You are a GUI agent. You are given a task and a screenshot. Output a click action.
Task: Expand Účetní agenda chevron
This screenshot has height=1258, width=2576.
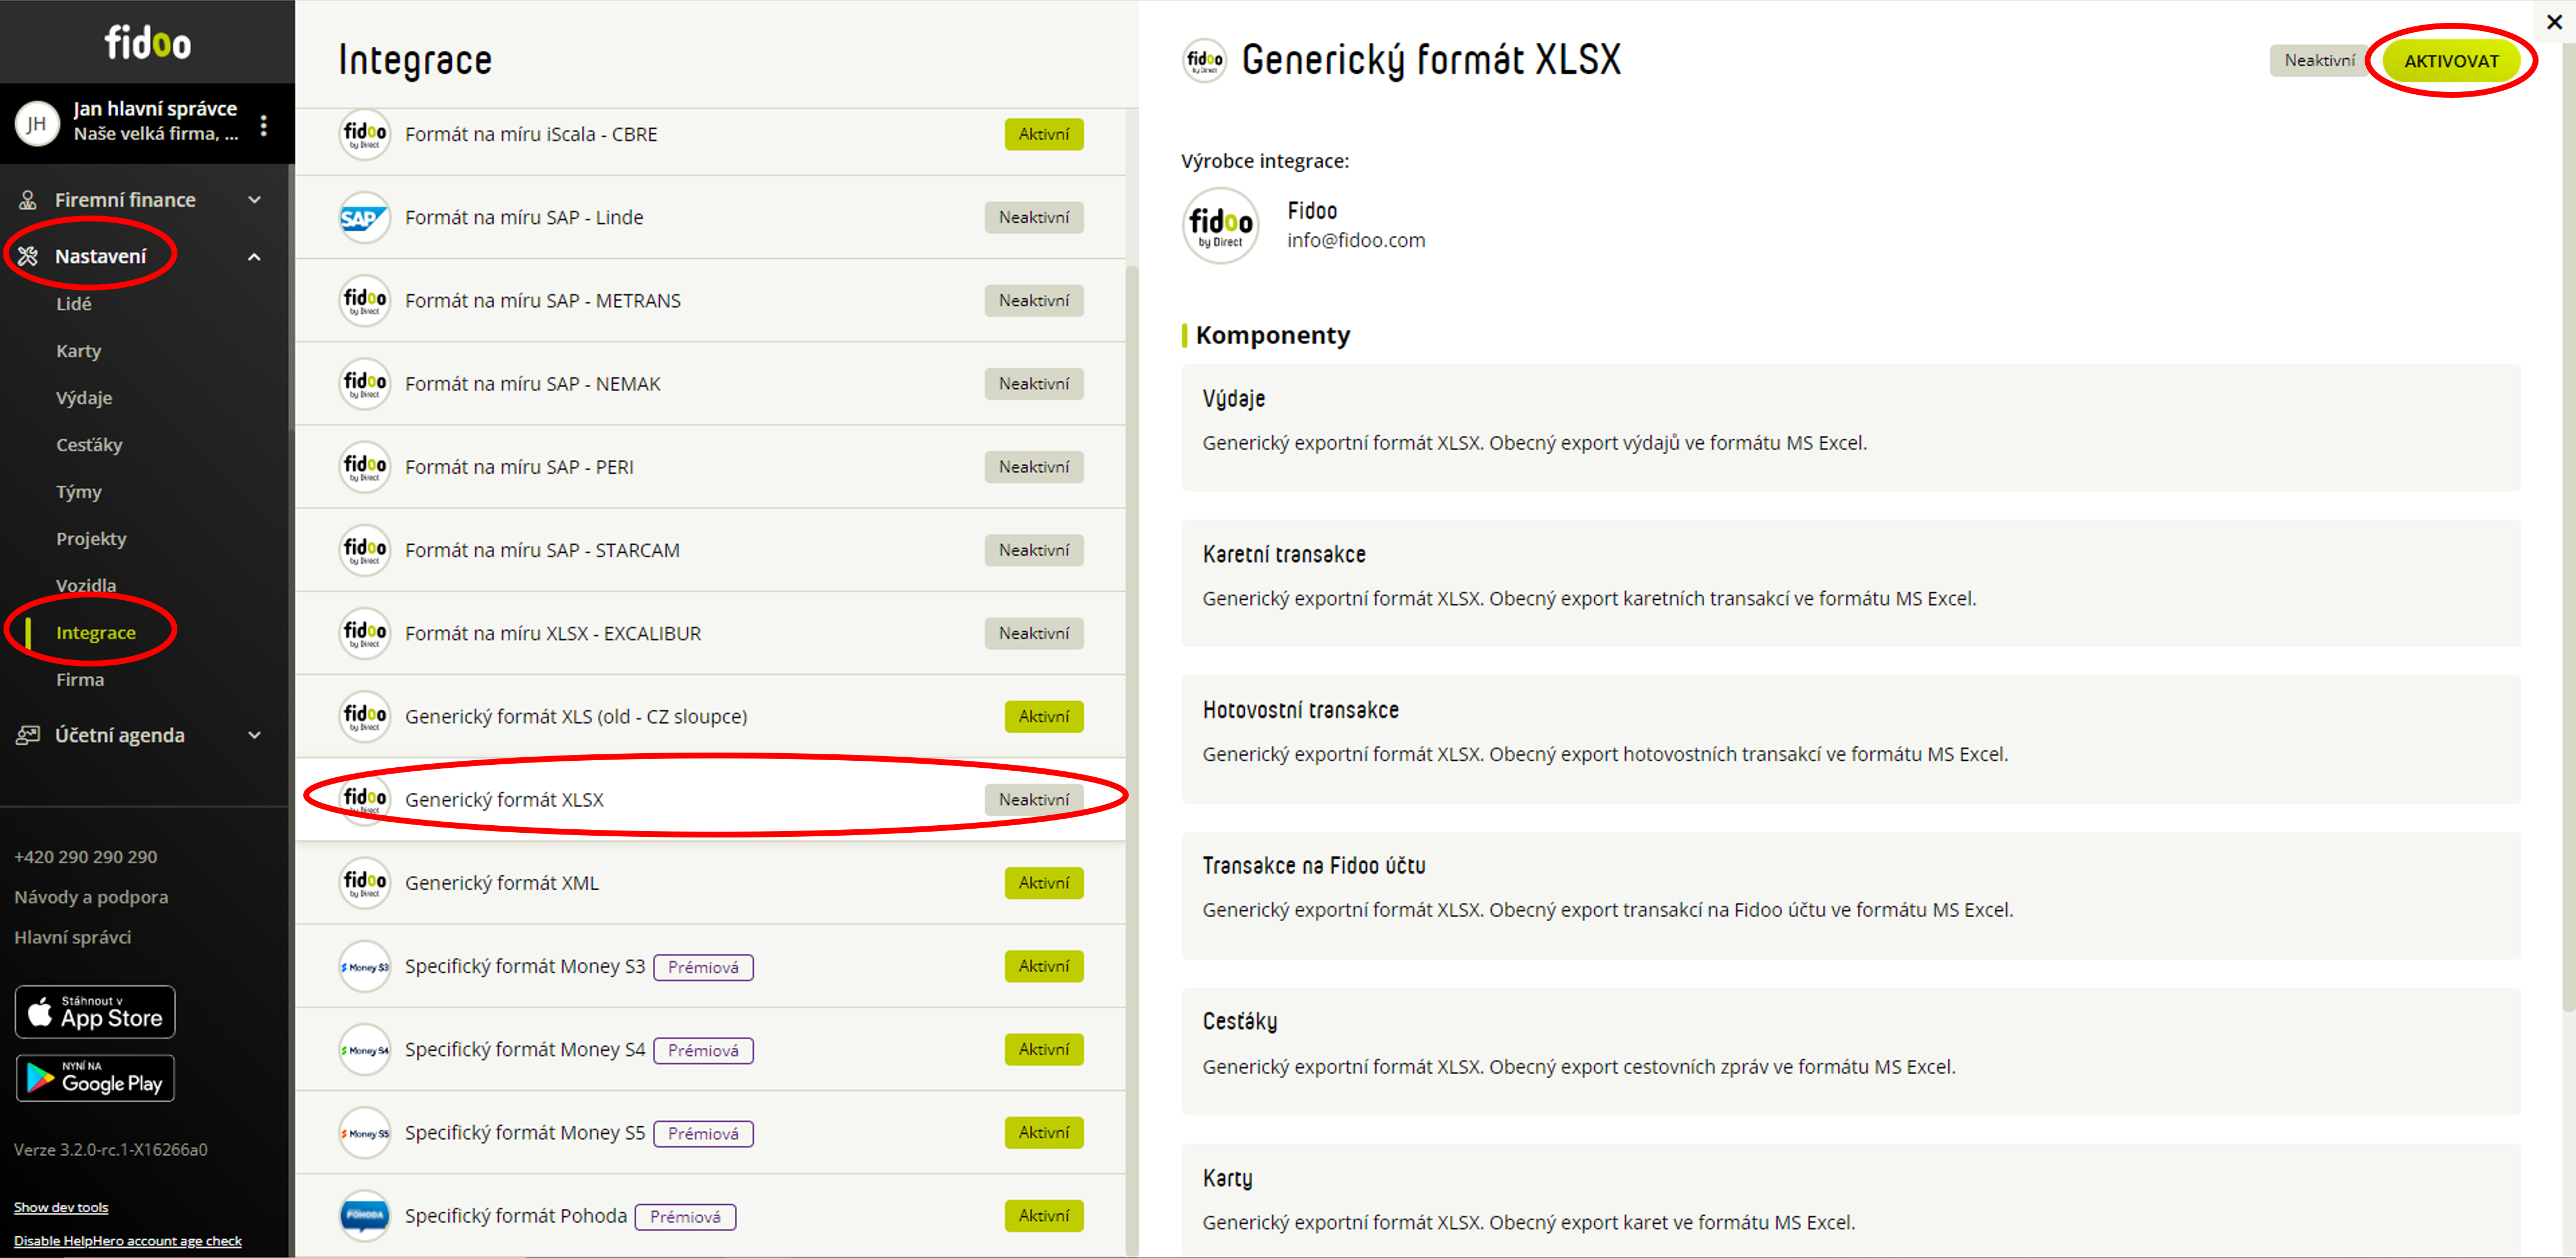click(254, 735)
